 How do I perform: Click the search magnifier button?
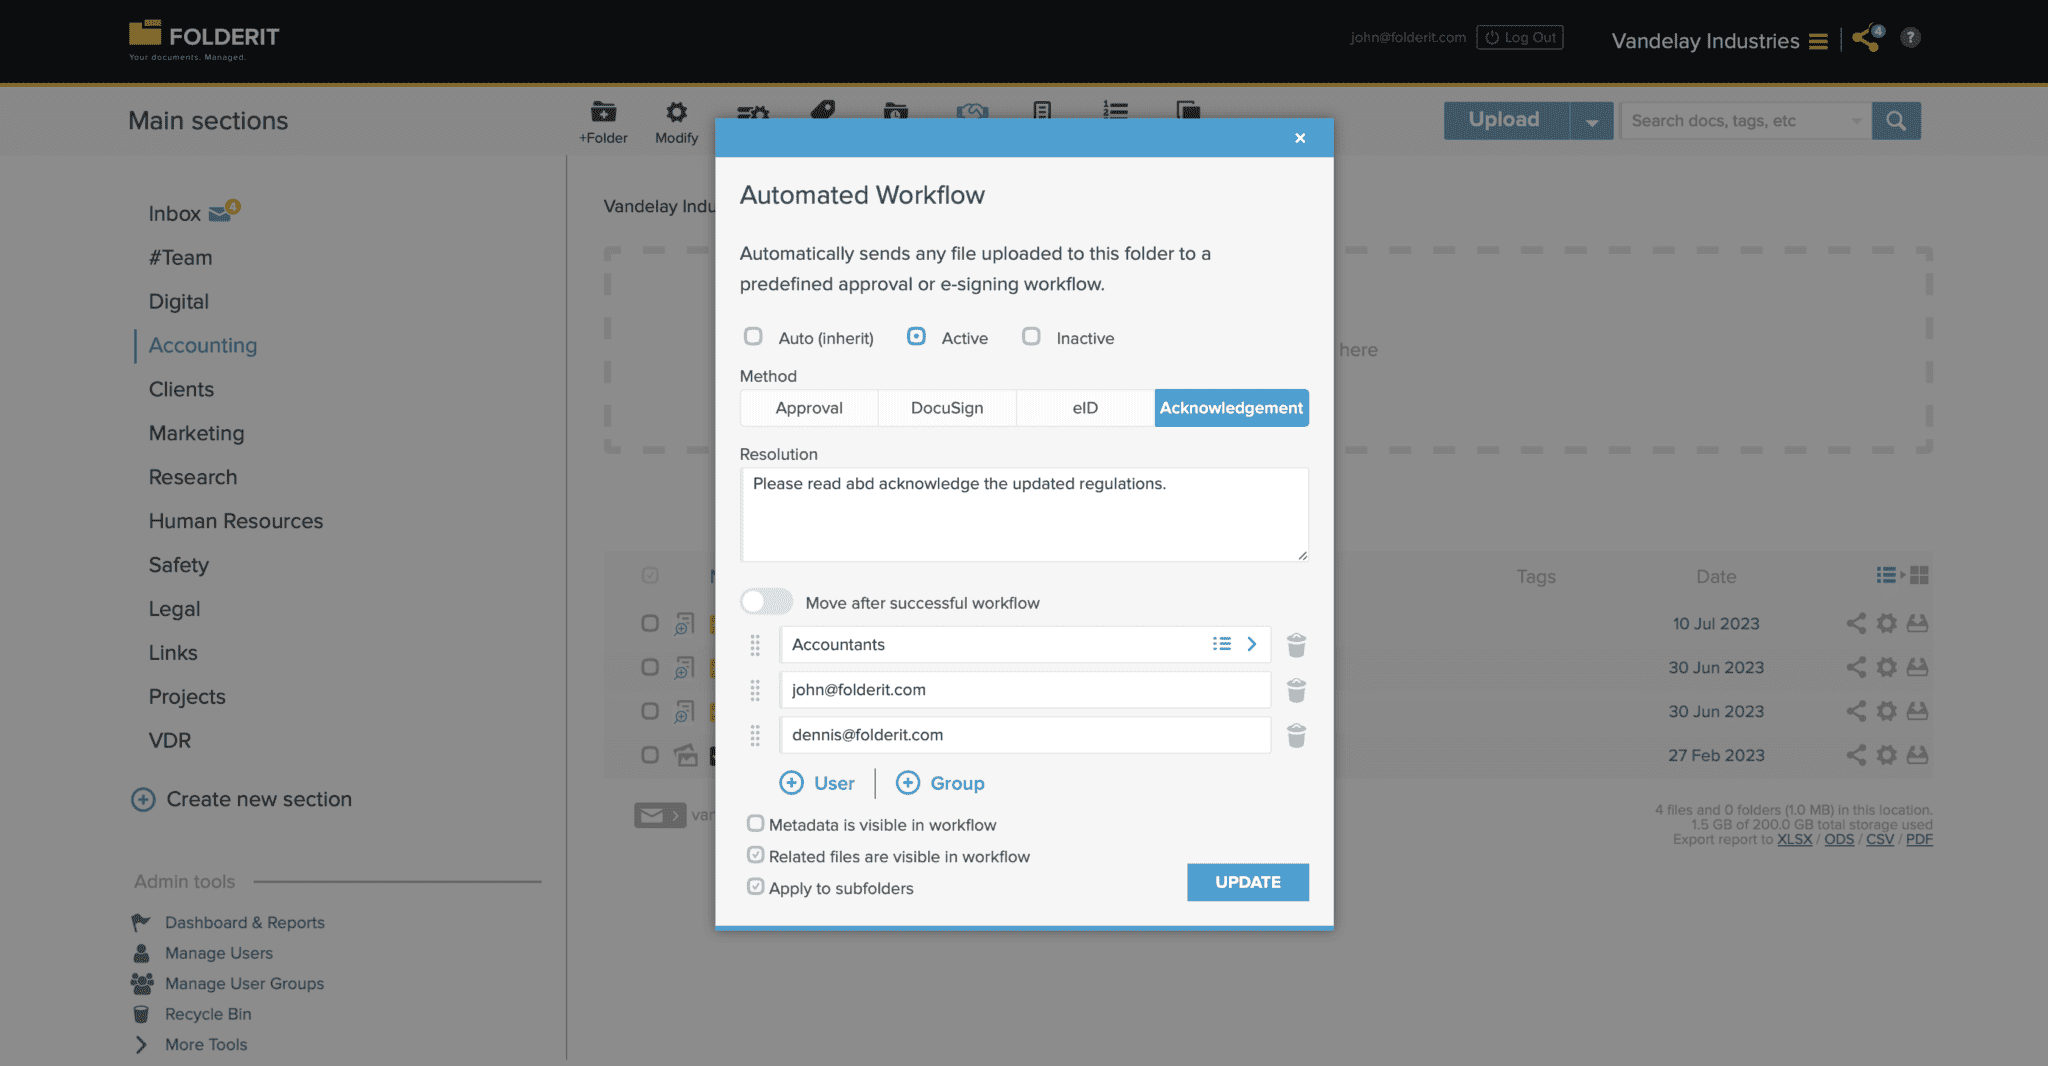click(x=1896, y=121)
